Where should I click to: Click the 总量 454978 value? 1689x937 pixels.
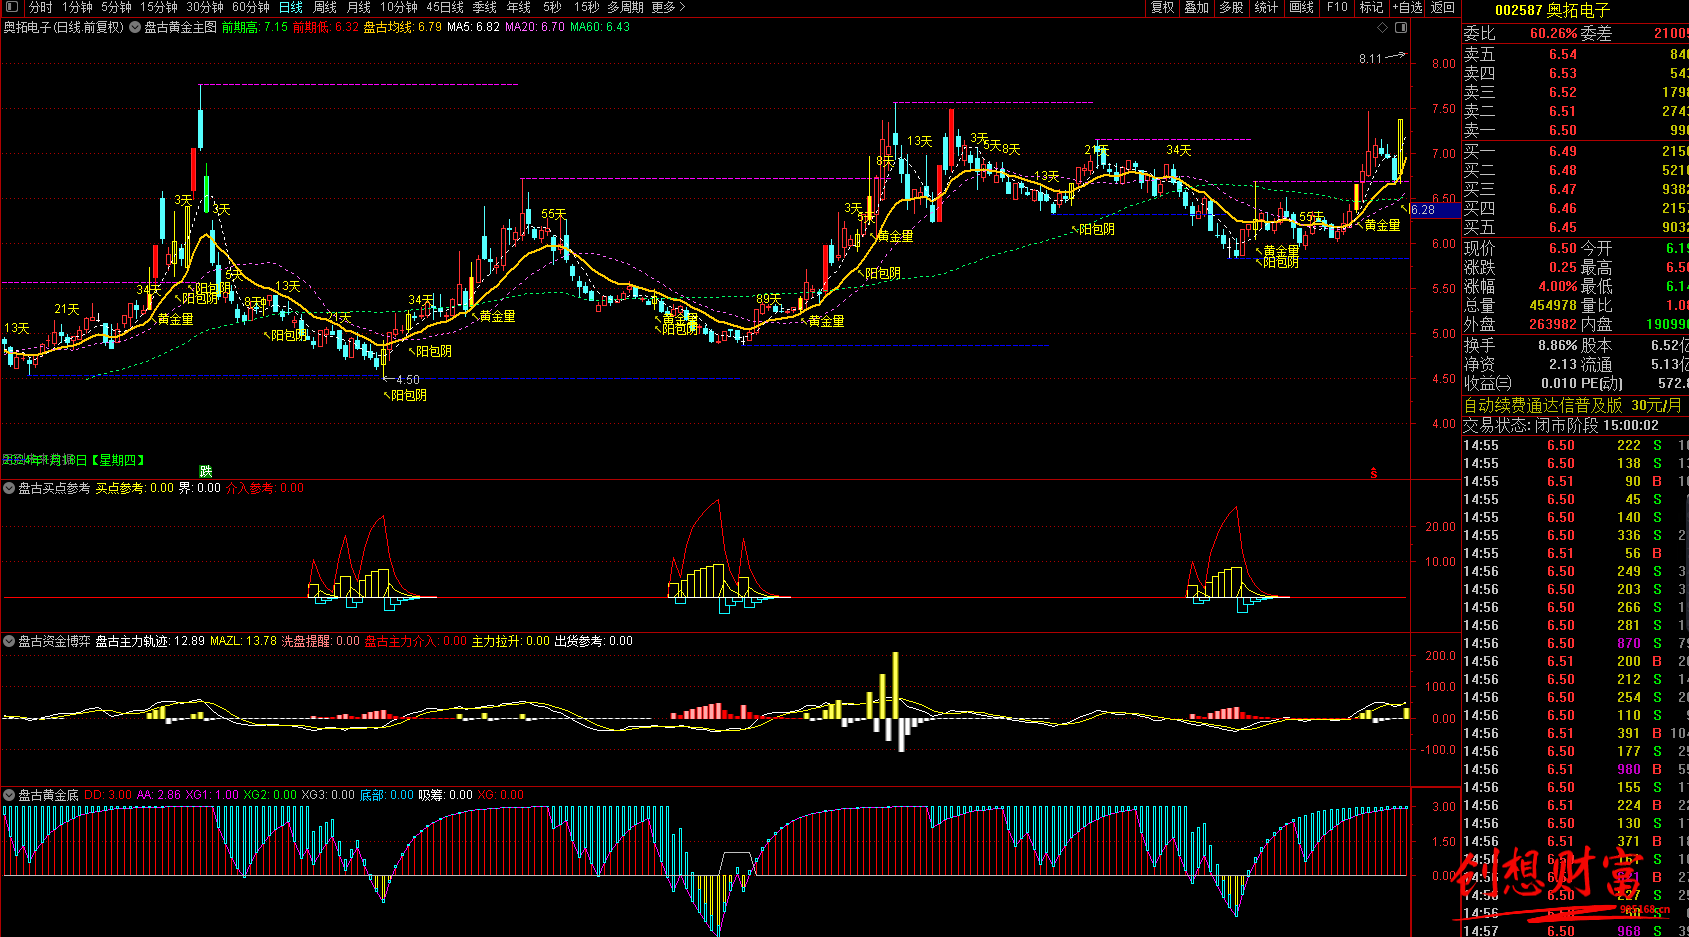click(1553, 305)
